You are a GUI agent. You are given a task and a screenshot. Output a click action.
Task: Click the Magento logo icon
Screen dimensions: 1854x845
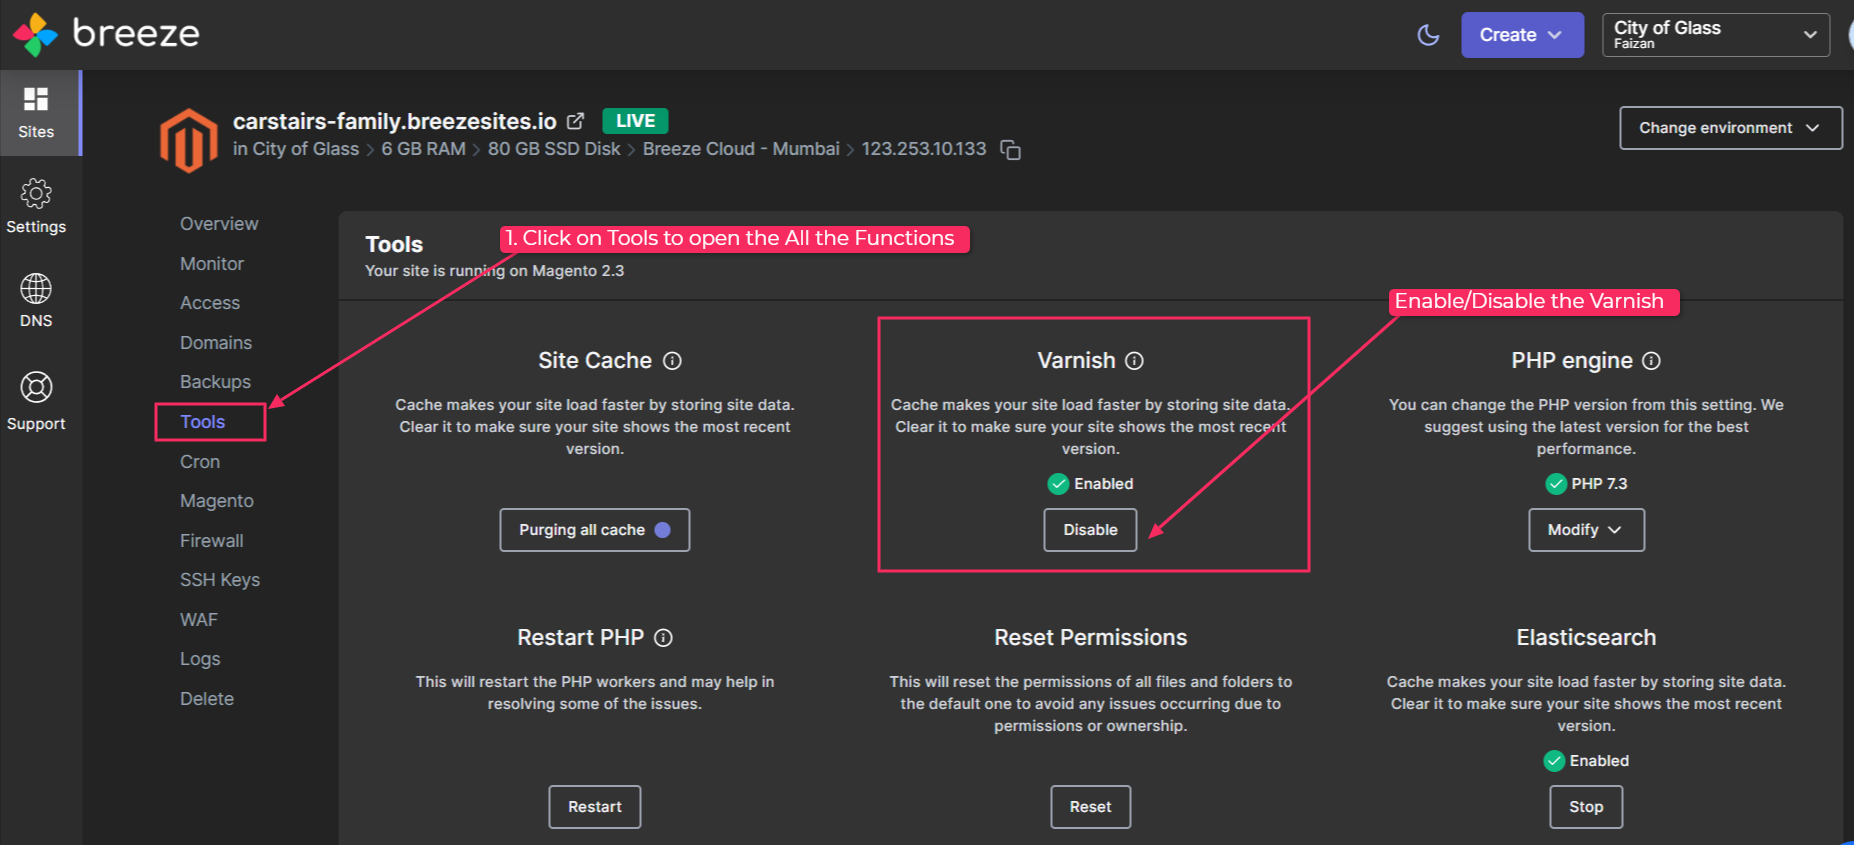pyautogui.click(x=188, y=141)
